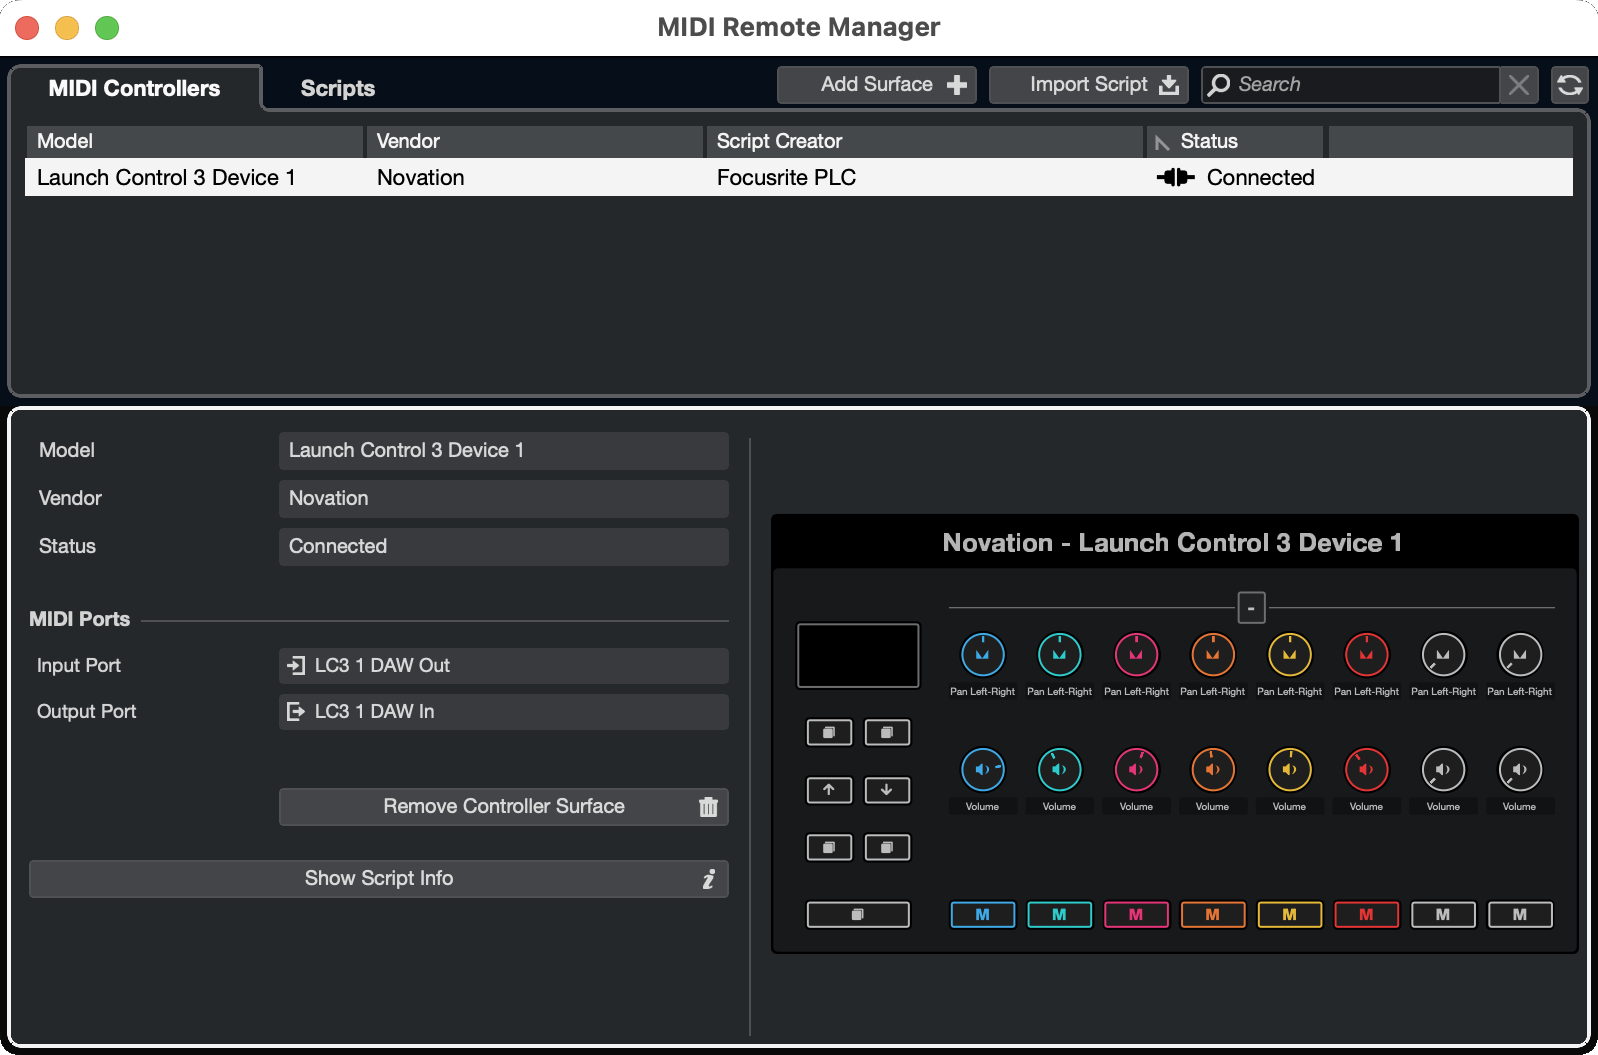This screenshot has height=1055, width=1598.
Task: Click the down arrow surface button
Action: 887,790
